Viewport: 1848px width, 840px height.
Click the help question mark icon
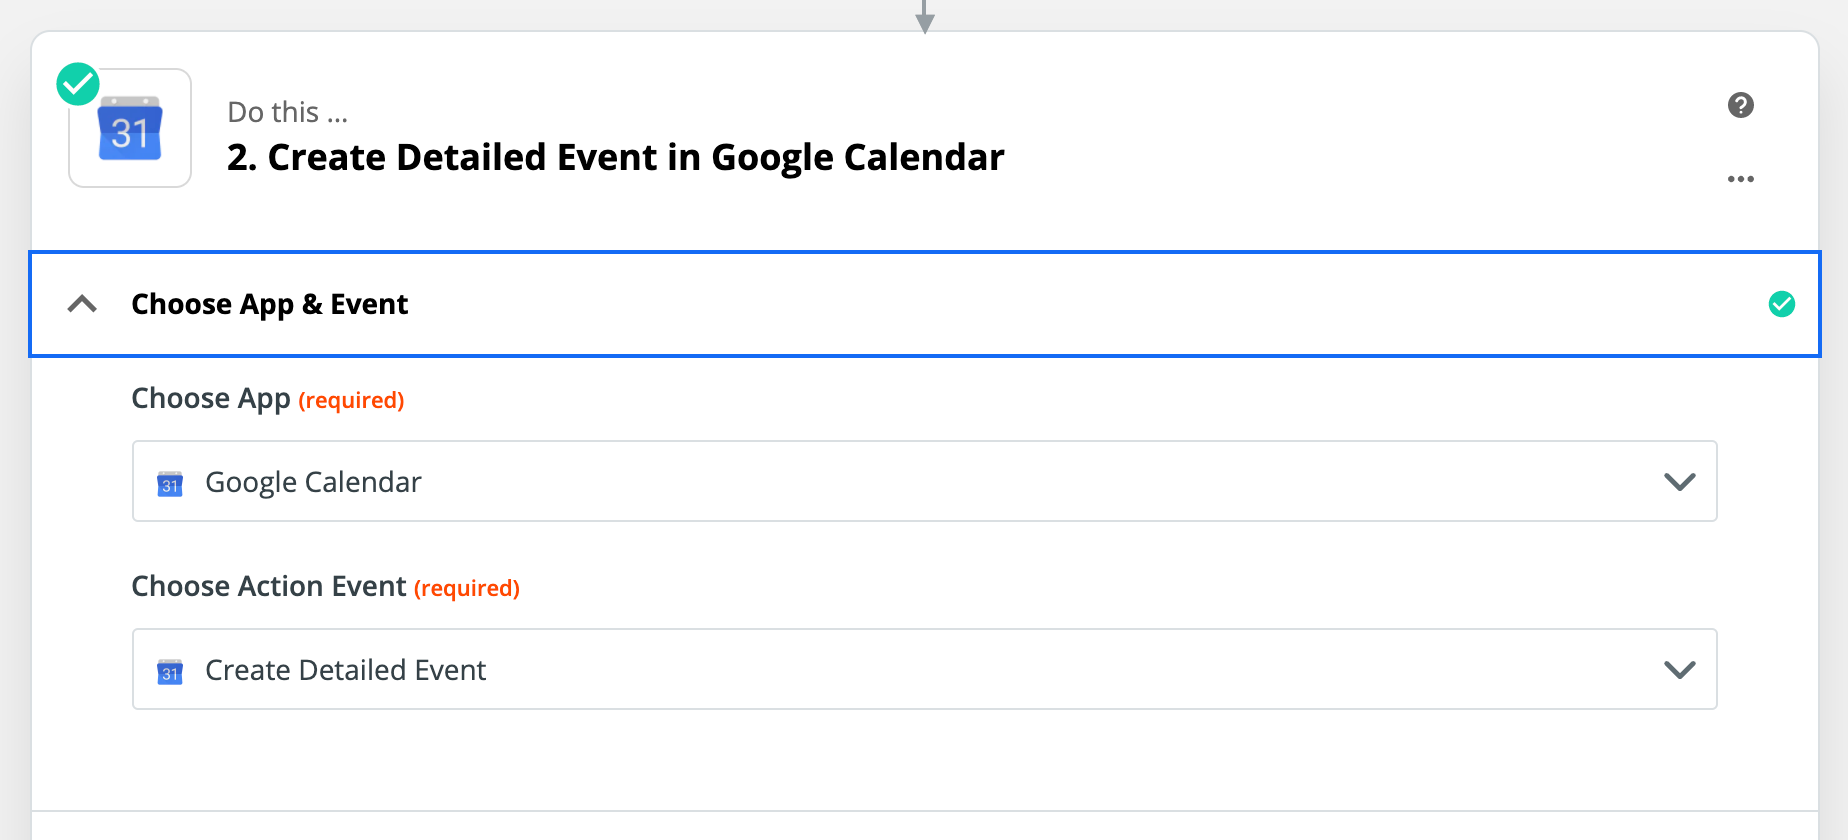click(x=1740, y=105)
